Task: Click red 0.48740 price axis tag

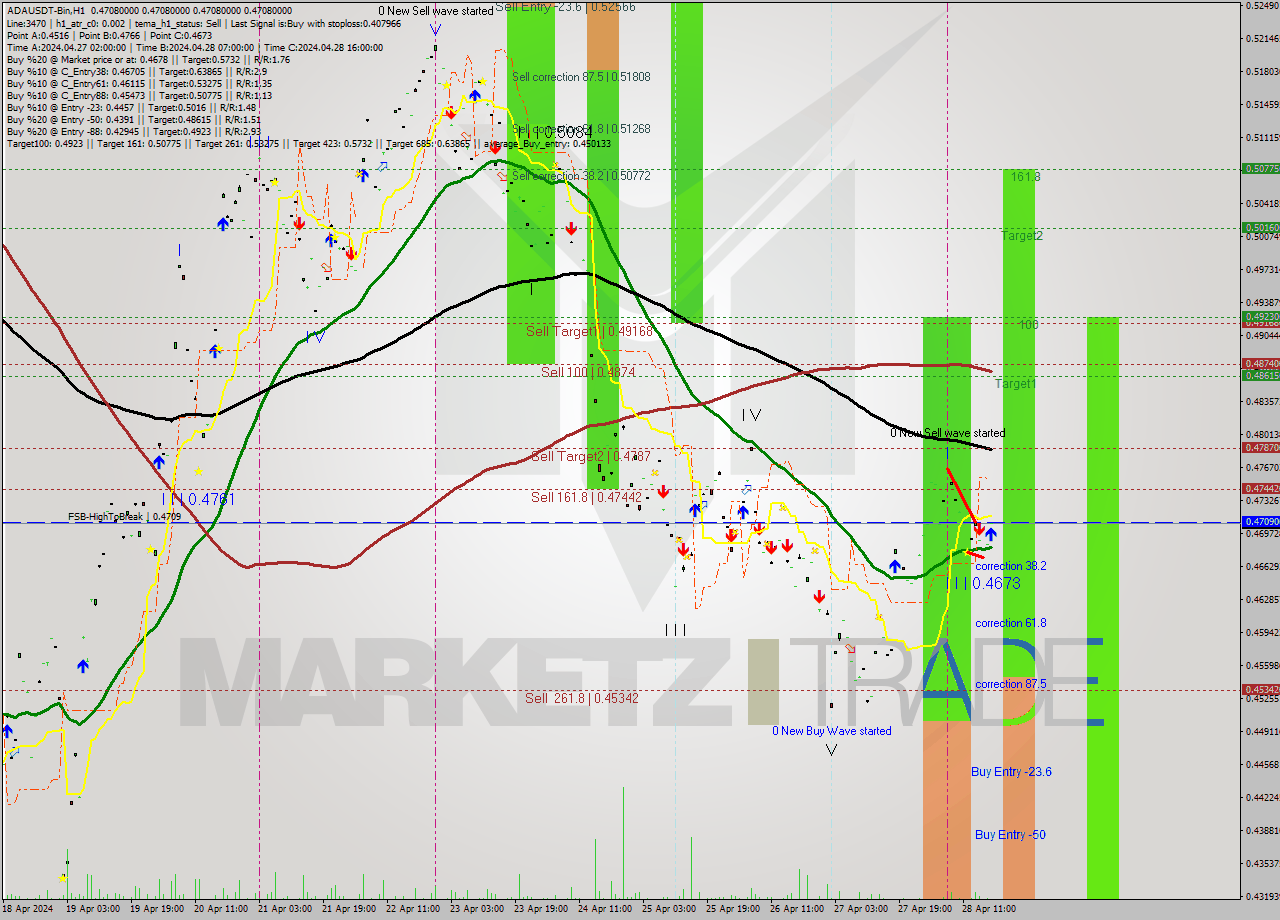Action: [x=1261, y=364]
